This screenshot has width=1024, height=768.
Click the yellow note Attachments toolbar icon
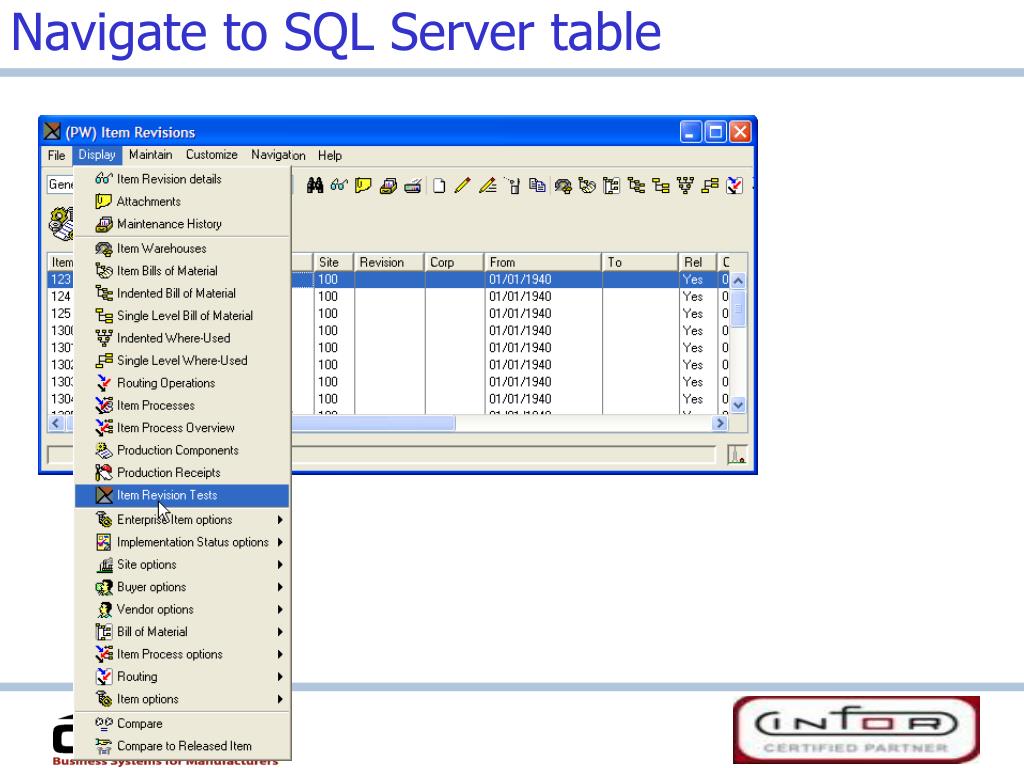click(x=363, y=185)
